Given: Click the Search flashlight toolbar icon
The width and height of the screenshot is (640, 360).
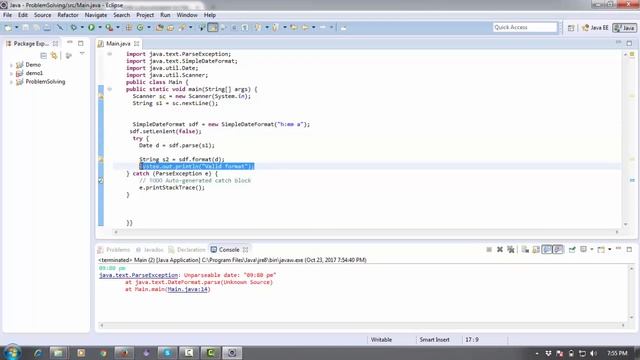Looking at the screenshot, I should [182, 28].
